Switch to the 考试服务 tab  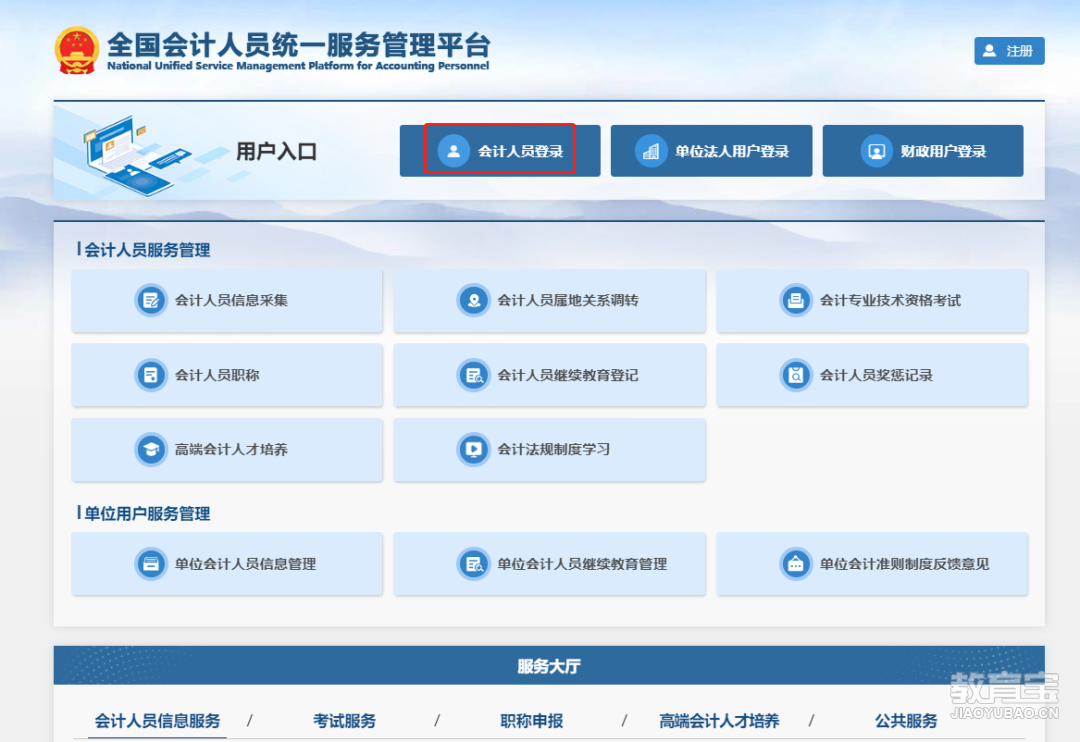tap(344, 721)
